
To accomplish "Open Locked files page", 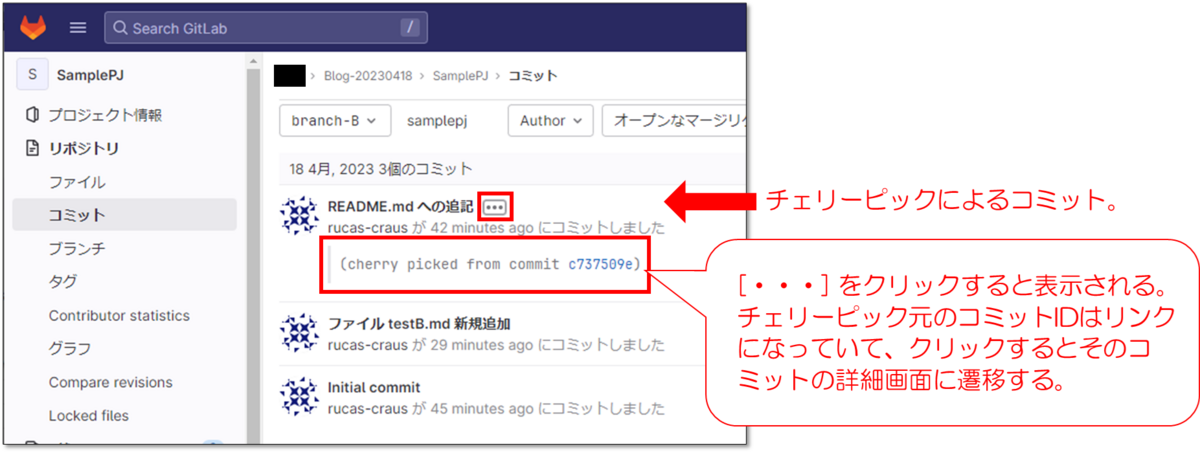I will pos(88,415).
